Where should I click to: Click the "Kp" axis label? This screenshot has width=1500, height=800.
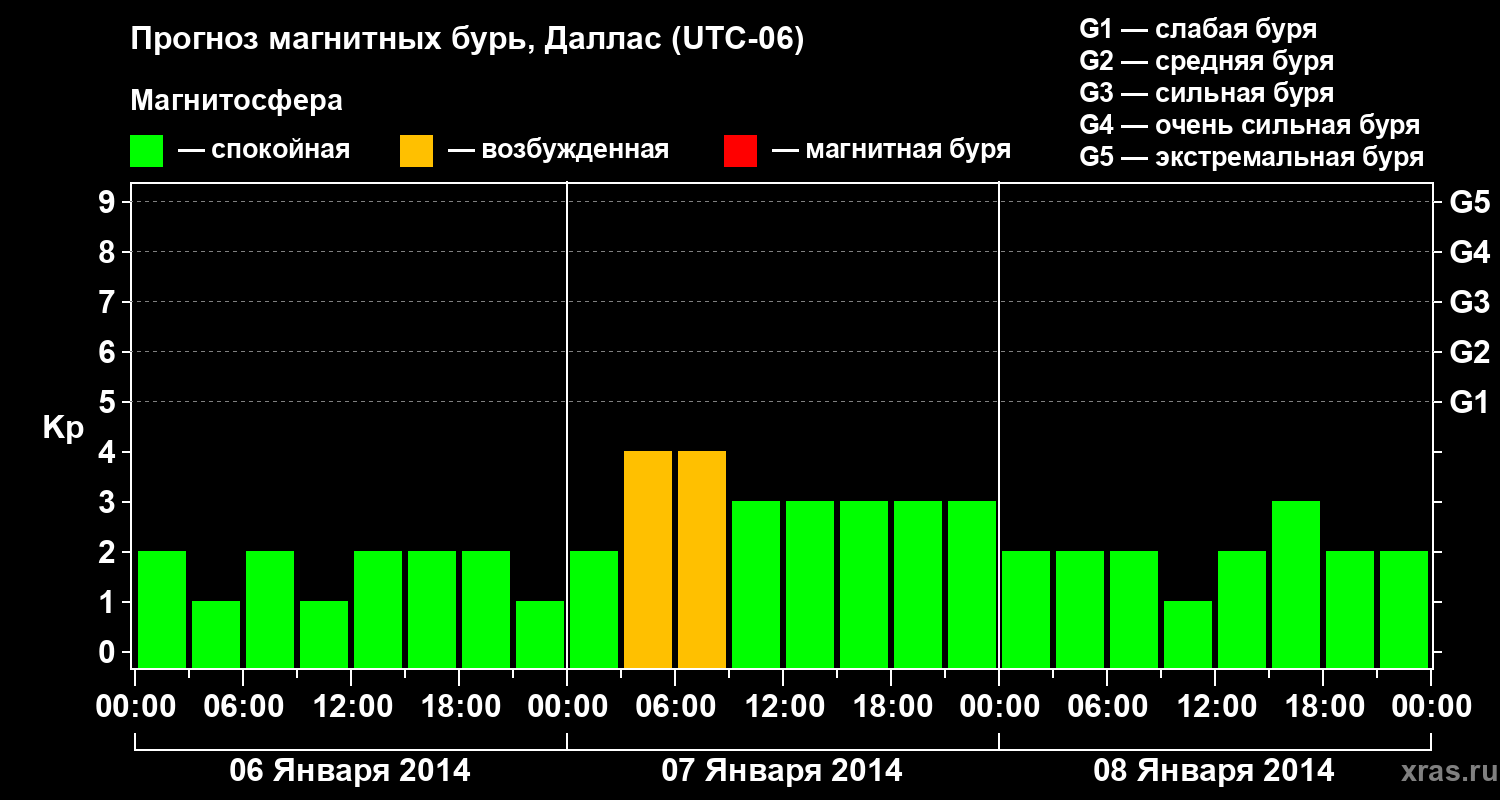tap(63, 428)
